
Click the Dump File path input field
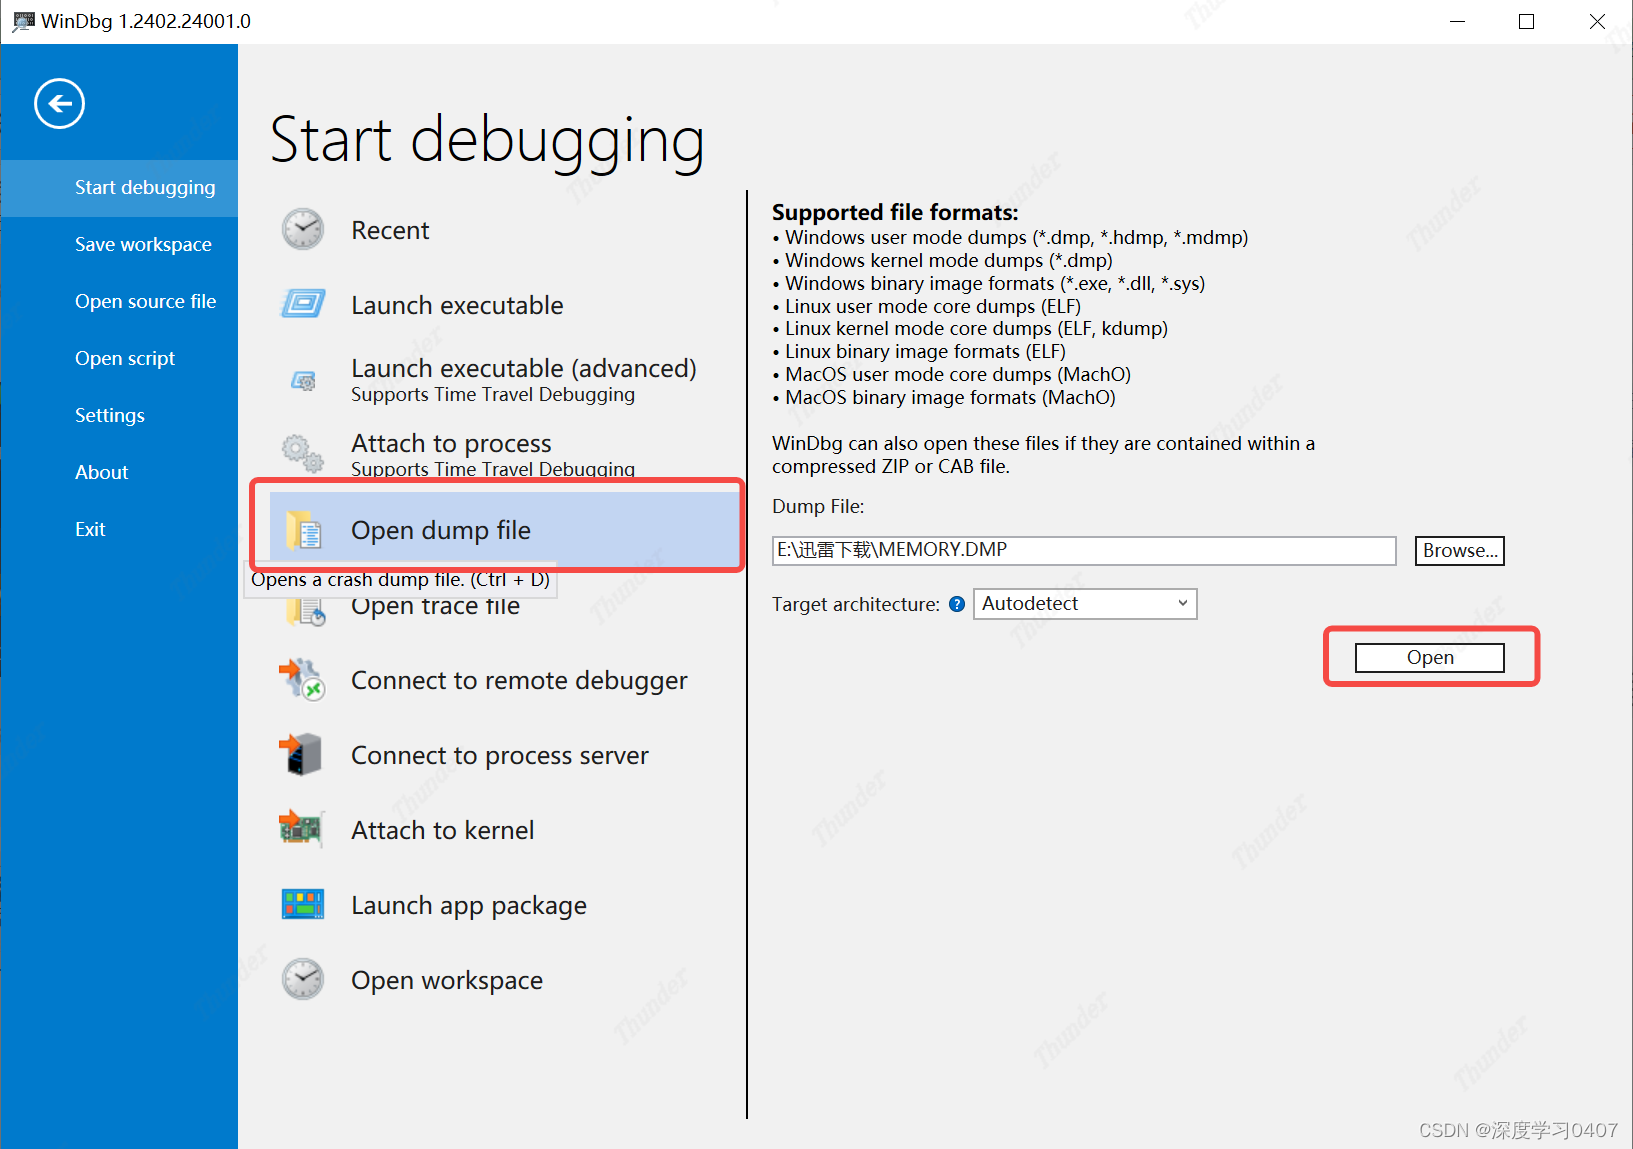coord(1084,551)
